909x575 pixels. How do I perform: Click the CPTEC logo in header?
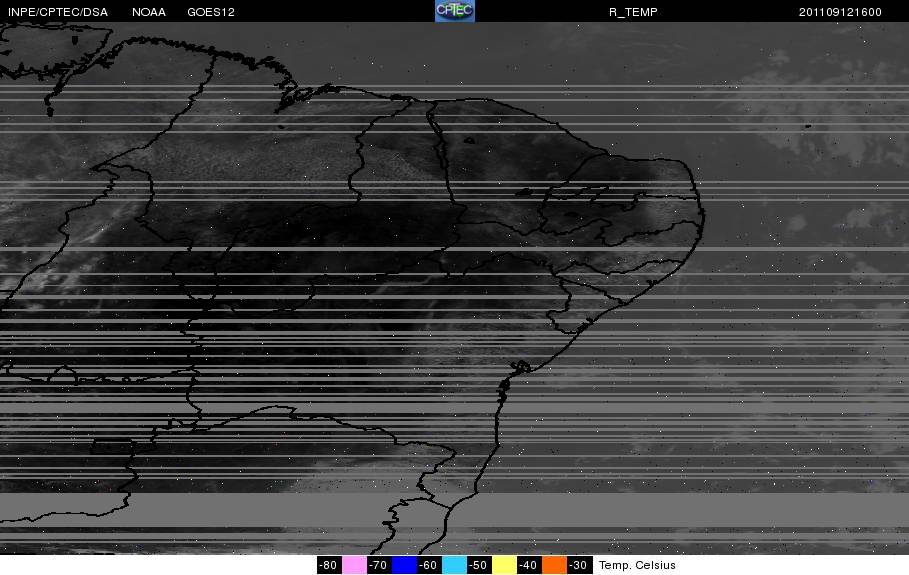[455, 11]
